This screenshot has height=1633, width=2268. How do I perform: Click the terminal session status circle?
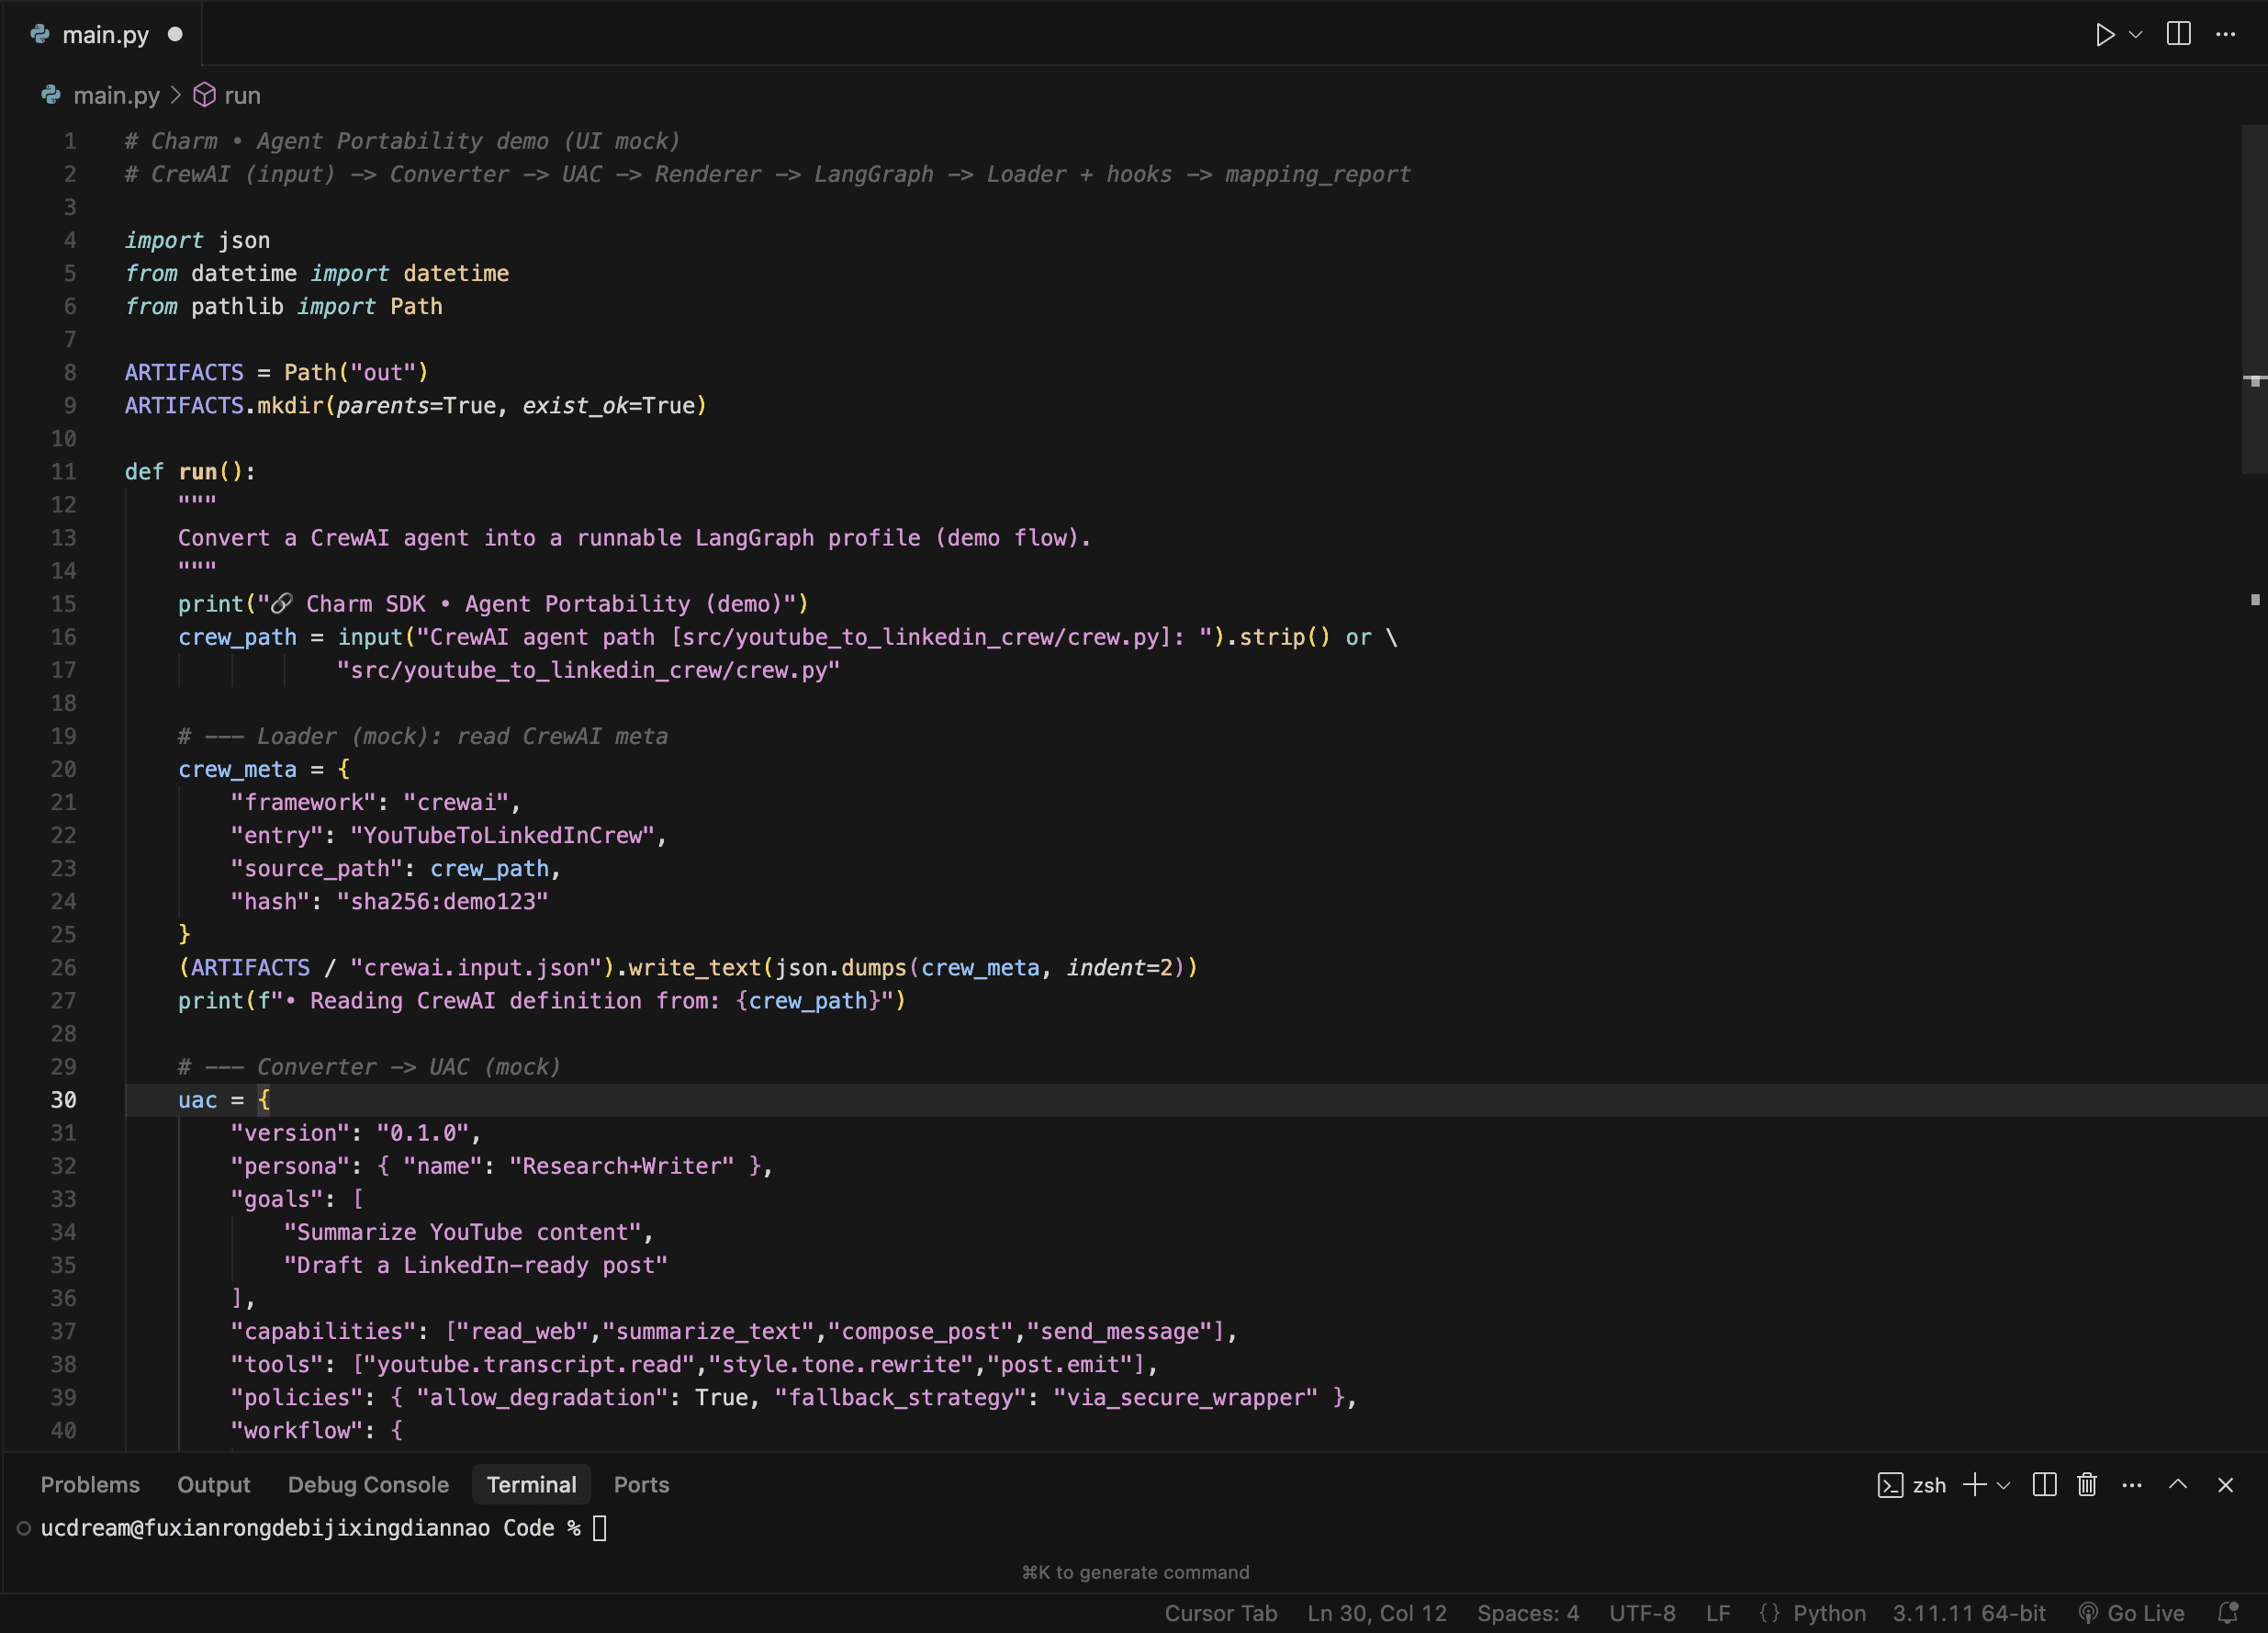tap(23, 1527)
